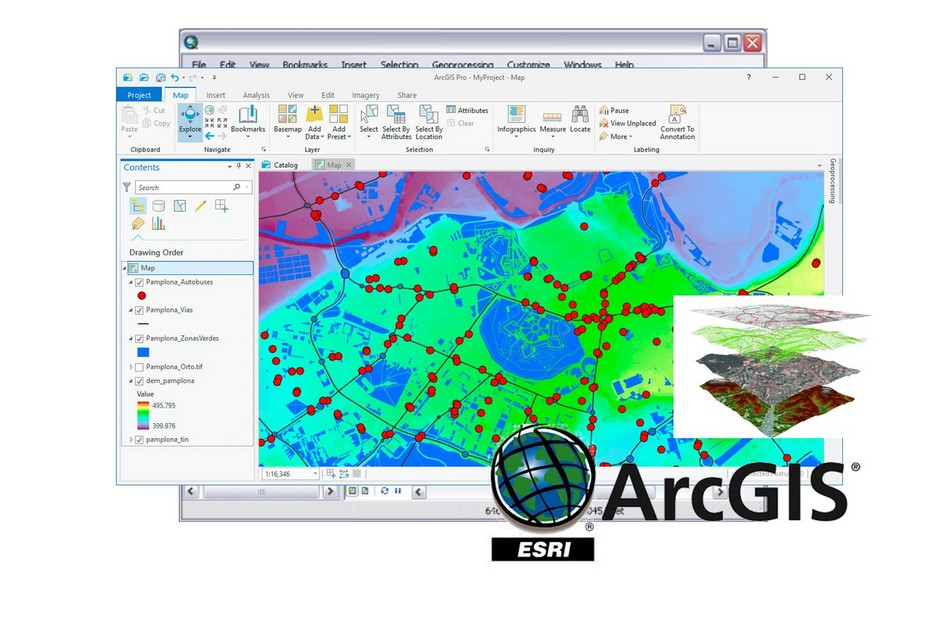The height and width of the screenshot is (620, 937).
Task: Collapse the Pamplona_ZonasVerdes layer legend
Action: pyautogui.click(x=131, y=338)
